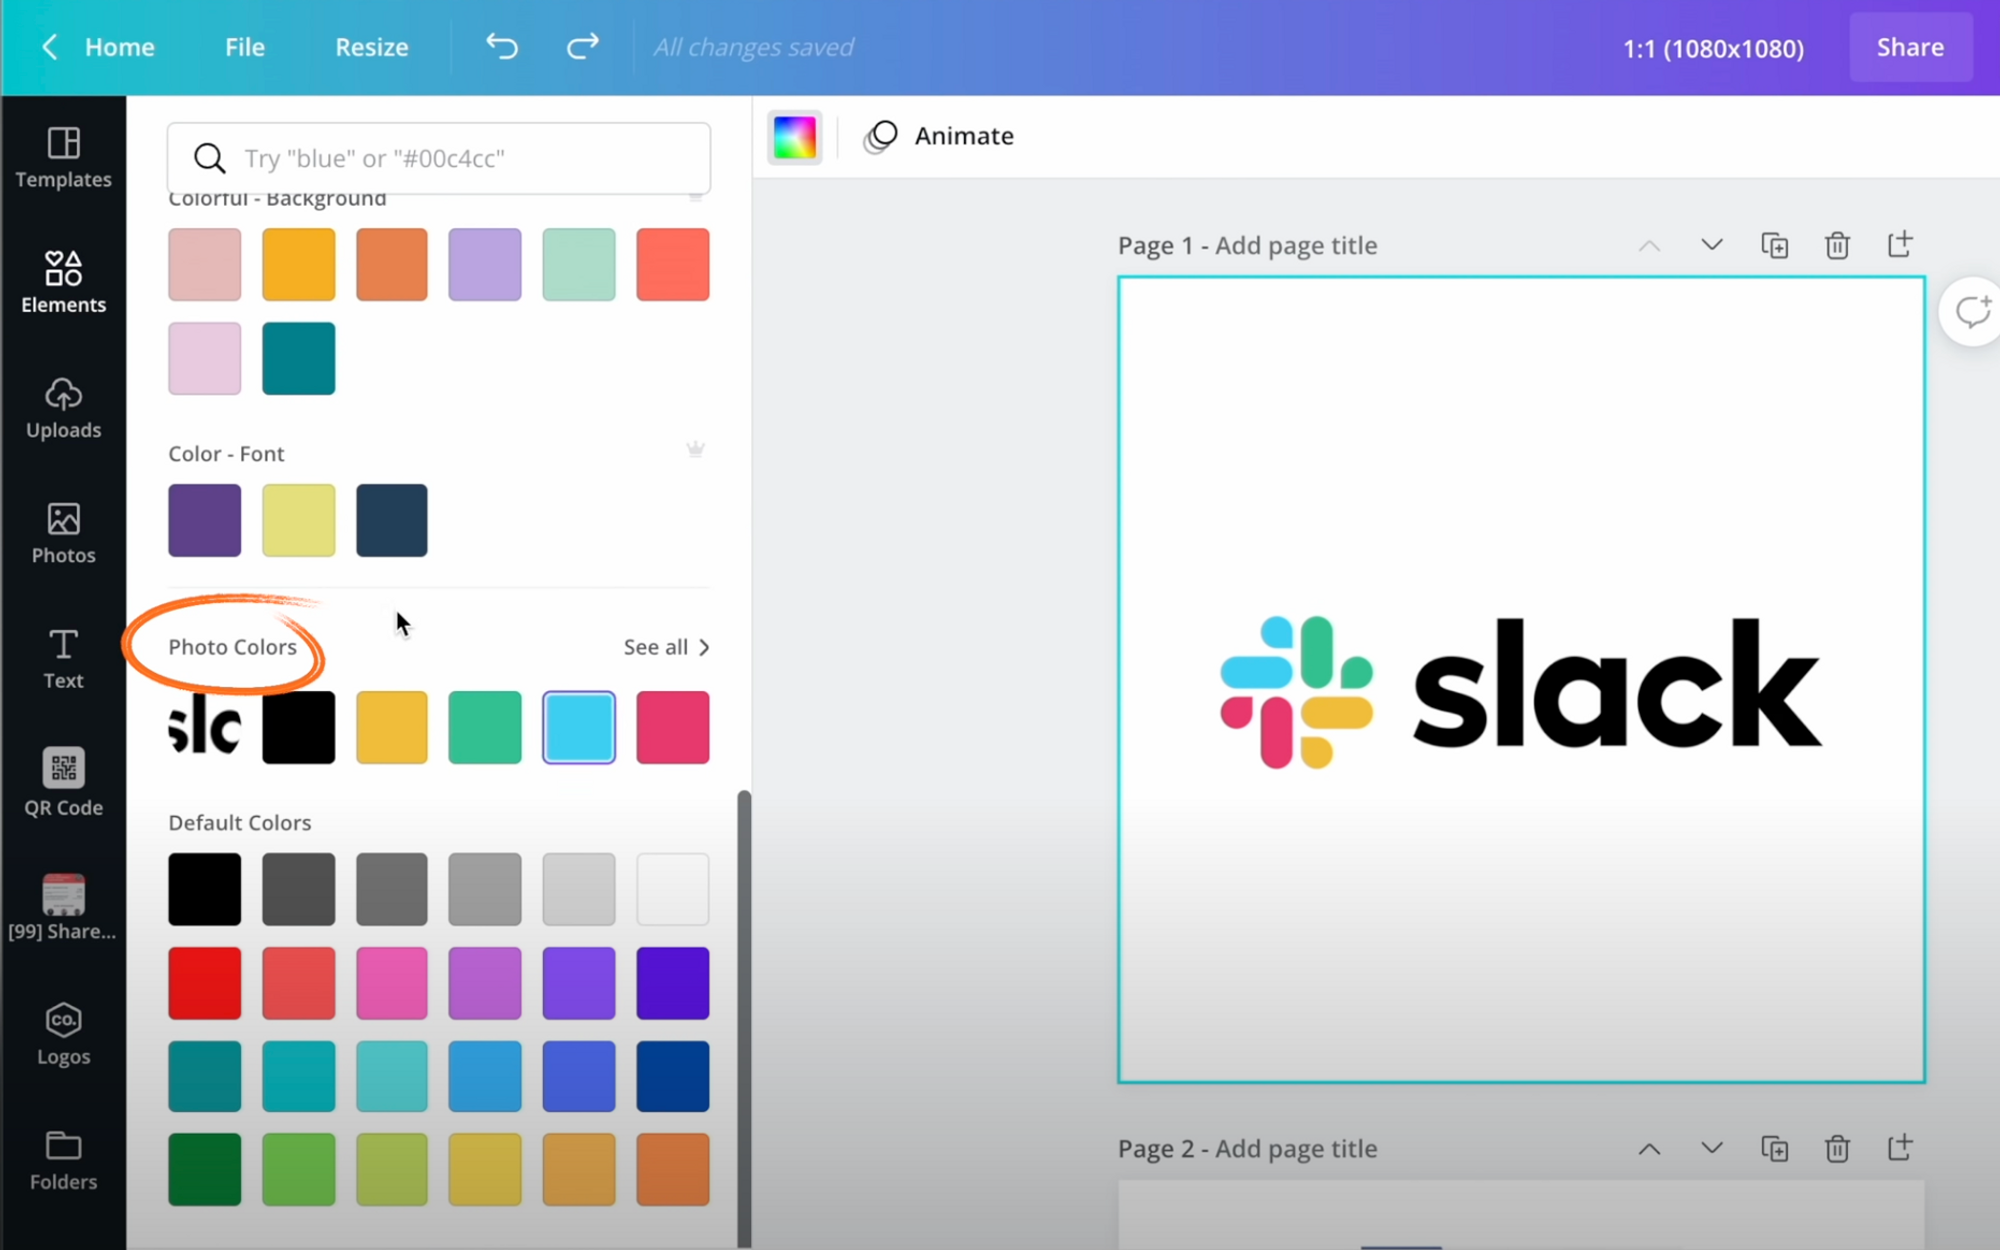Open the File menu
The height and width of the screenshot is (1250, 2000).
coord(244,47)
